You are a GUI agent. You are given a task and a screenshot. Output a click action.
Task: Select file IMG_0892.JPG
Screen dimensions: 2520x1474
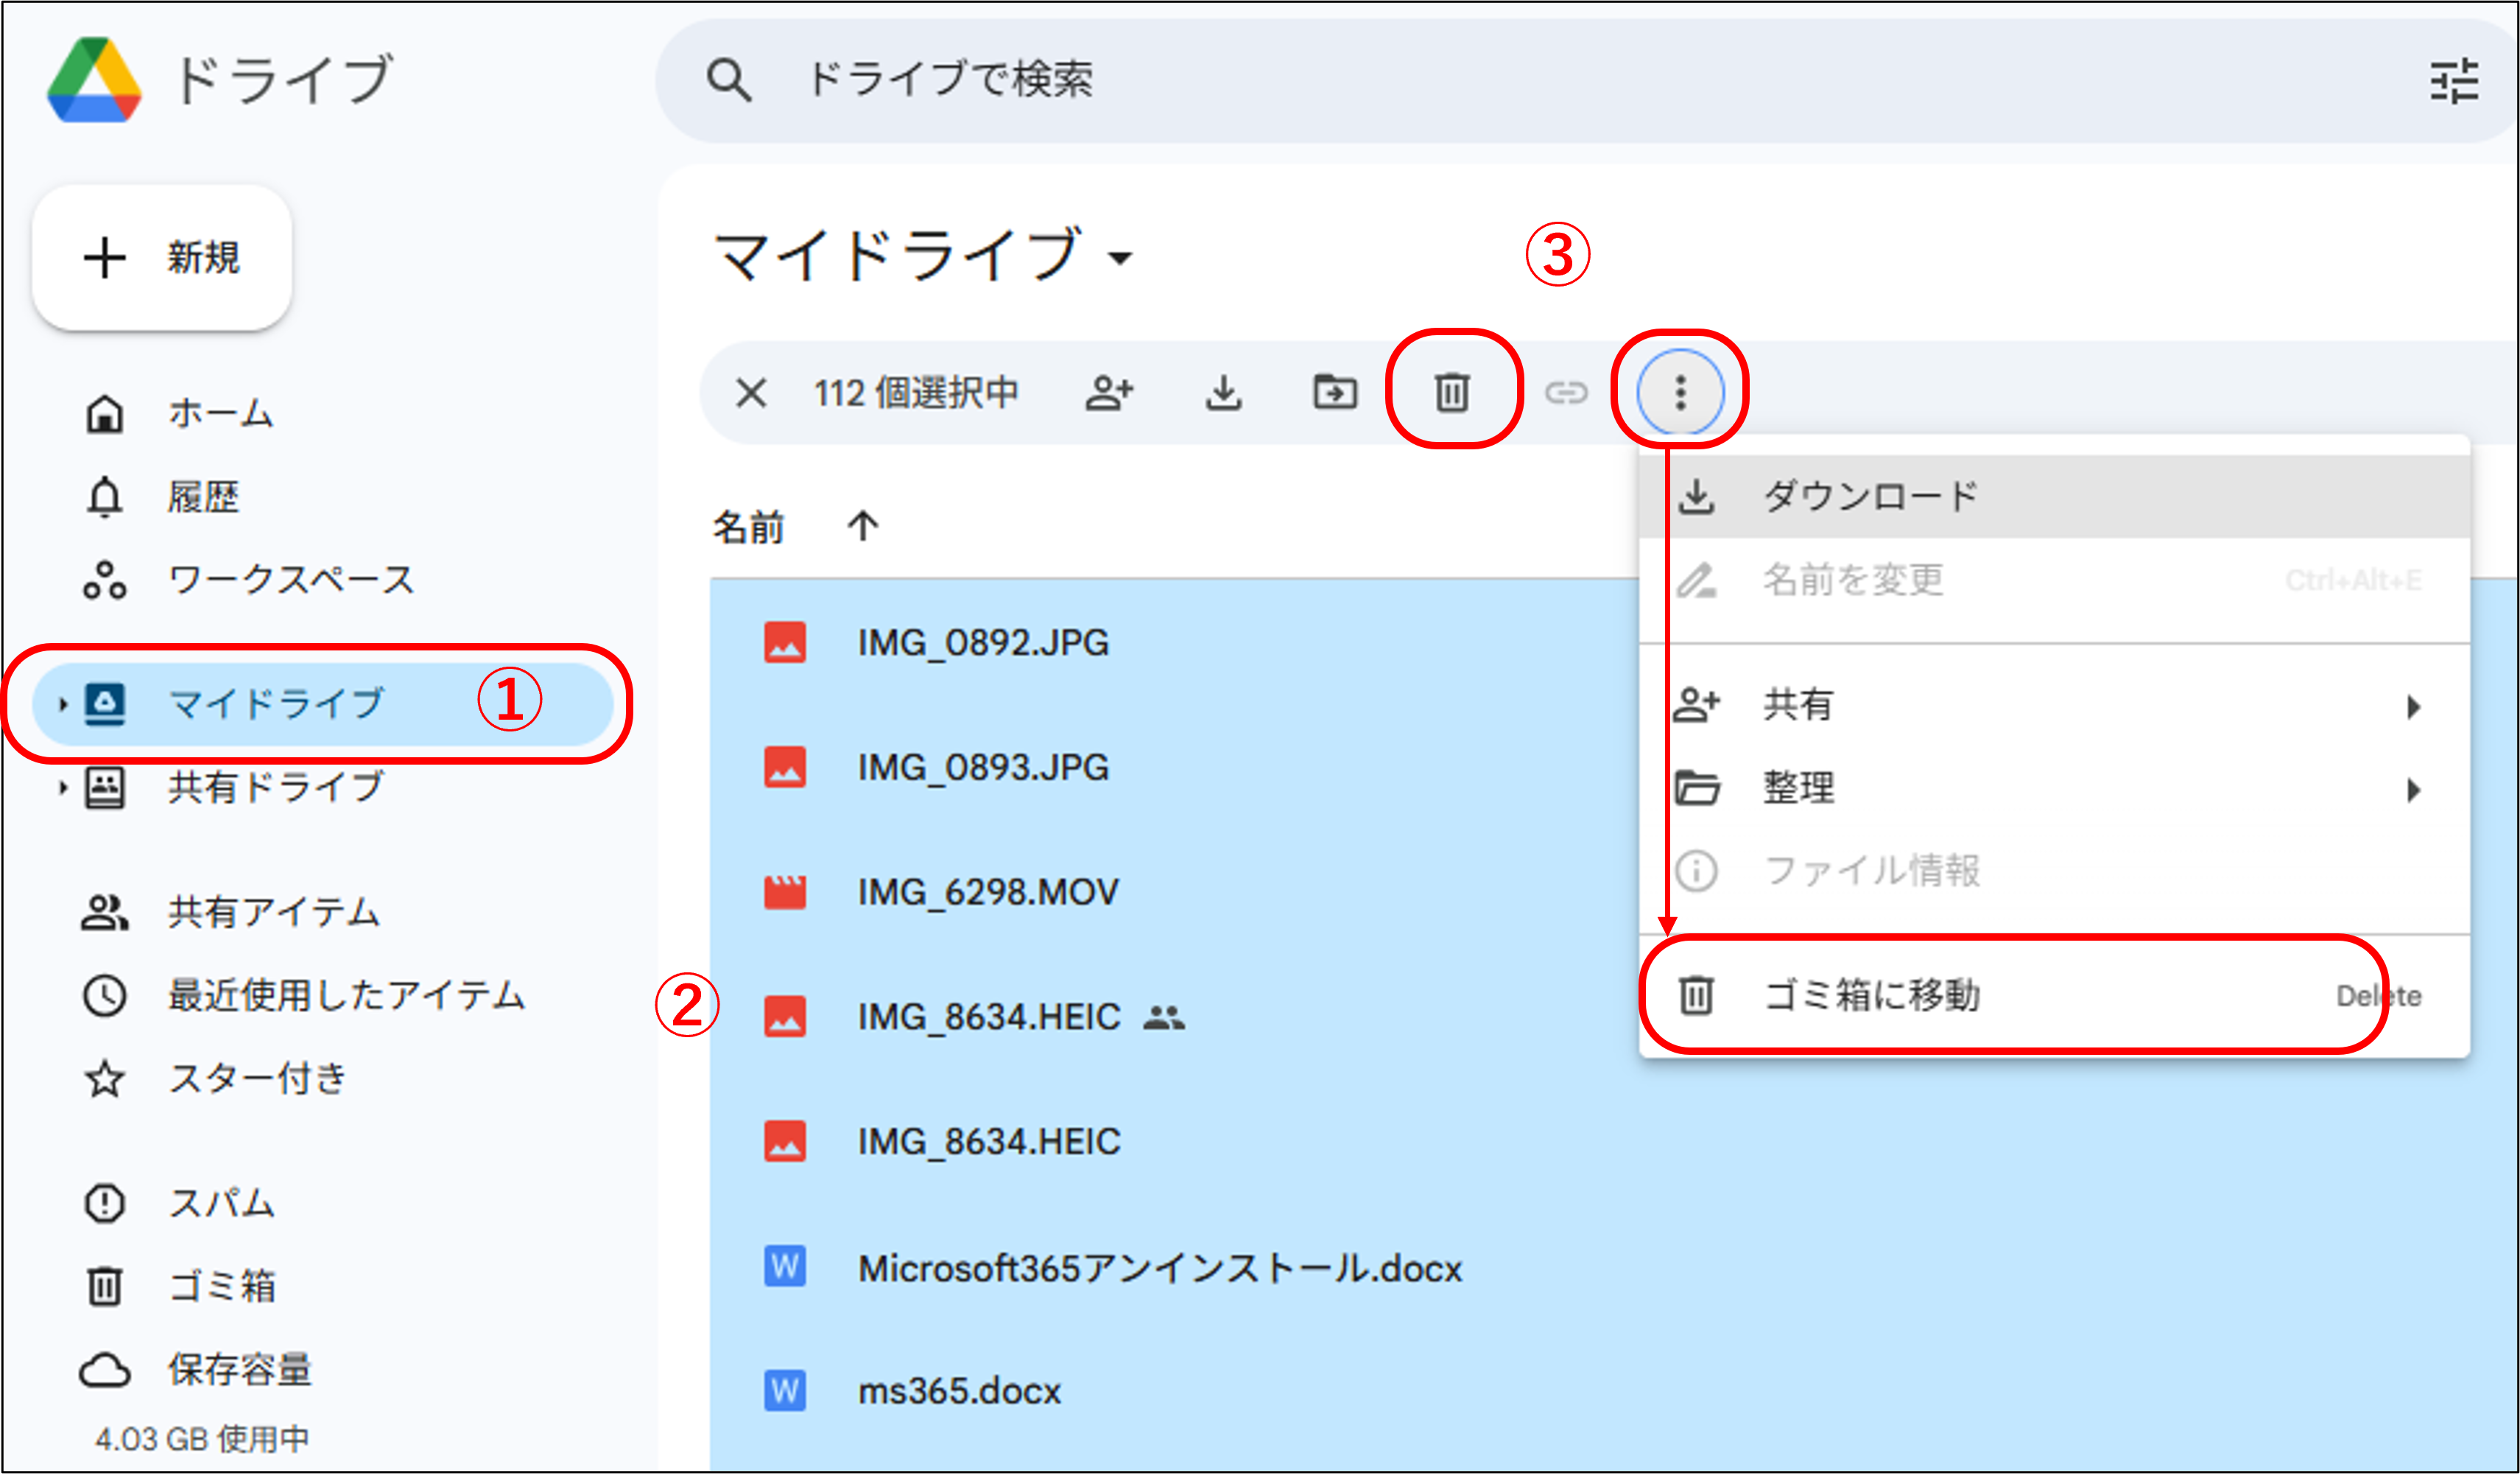pos(1175,643)
